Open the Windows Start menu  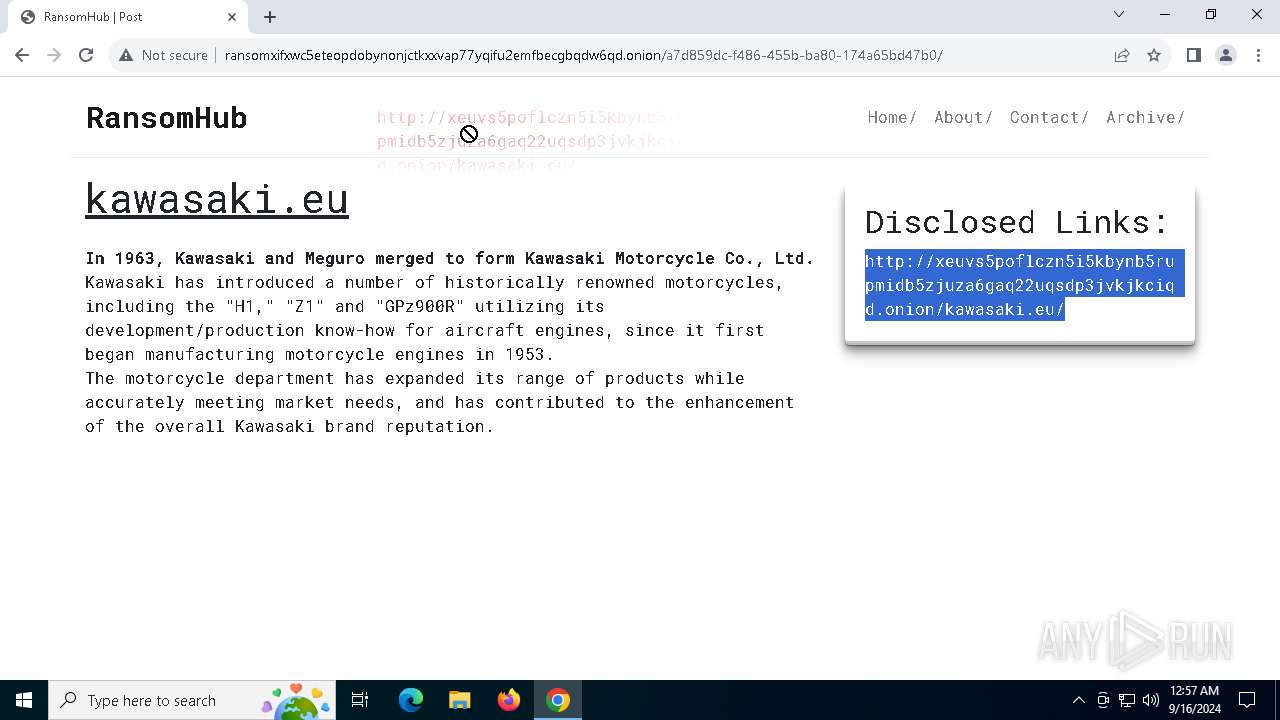tap(24, 700)
